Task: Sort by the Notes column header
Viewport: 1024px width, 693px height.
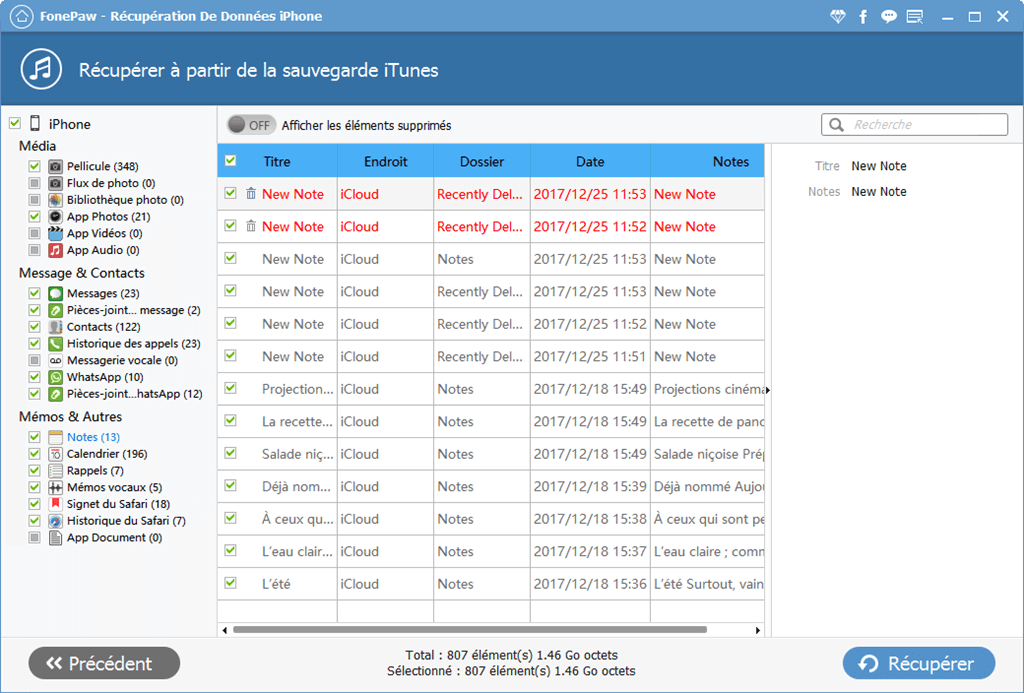Action: coord(708,161)
